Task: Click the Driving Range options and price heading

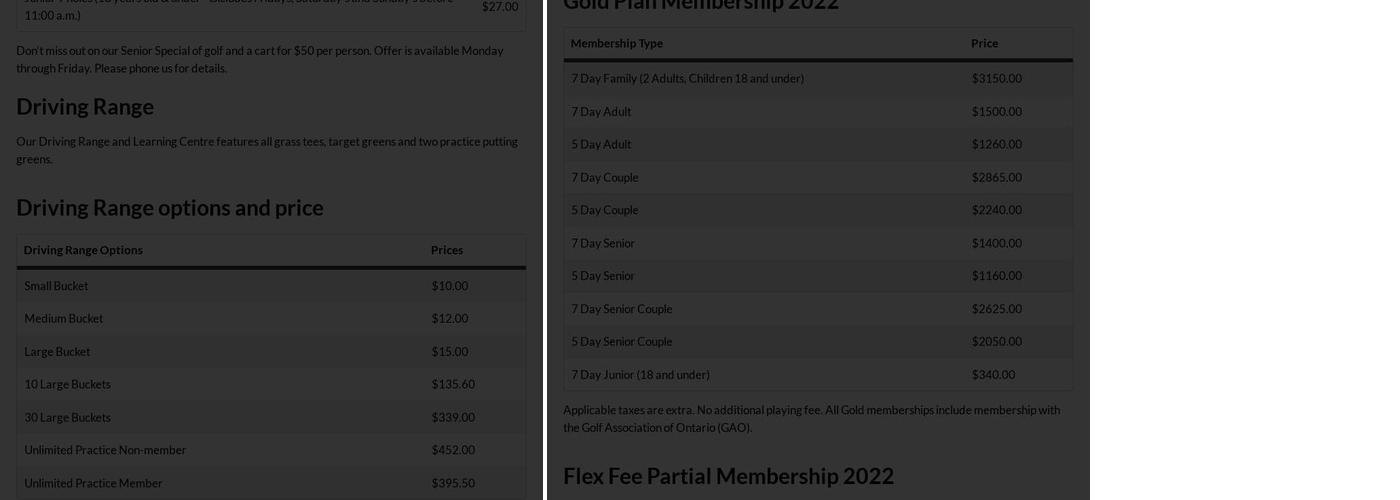Action: click(169, 207)
